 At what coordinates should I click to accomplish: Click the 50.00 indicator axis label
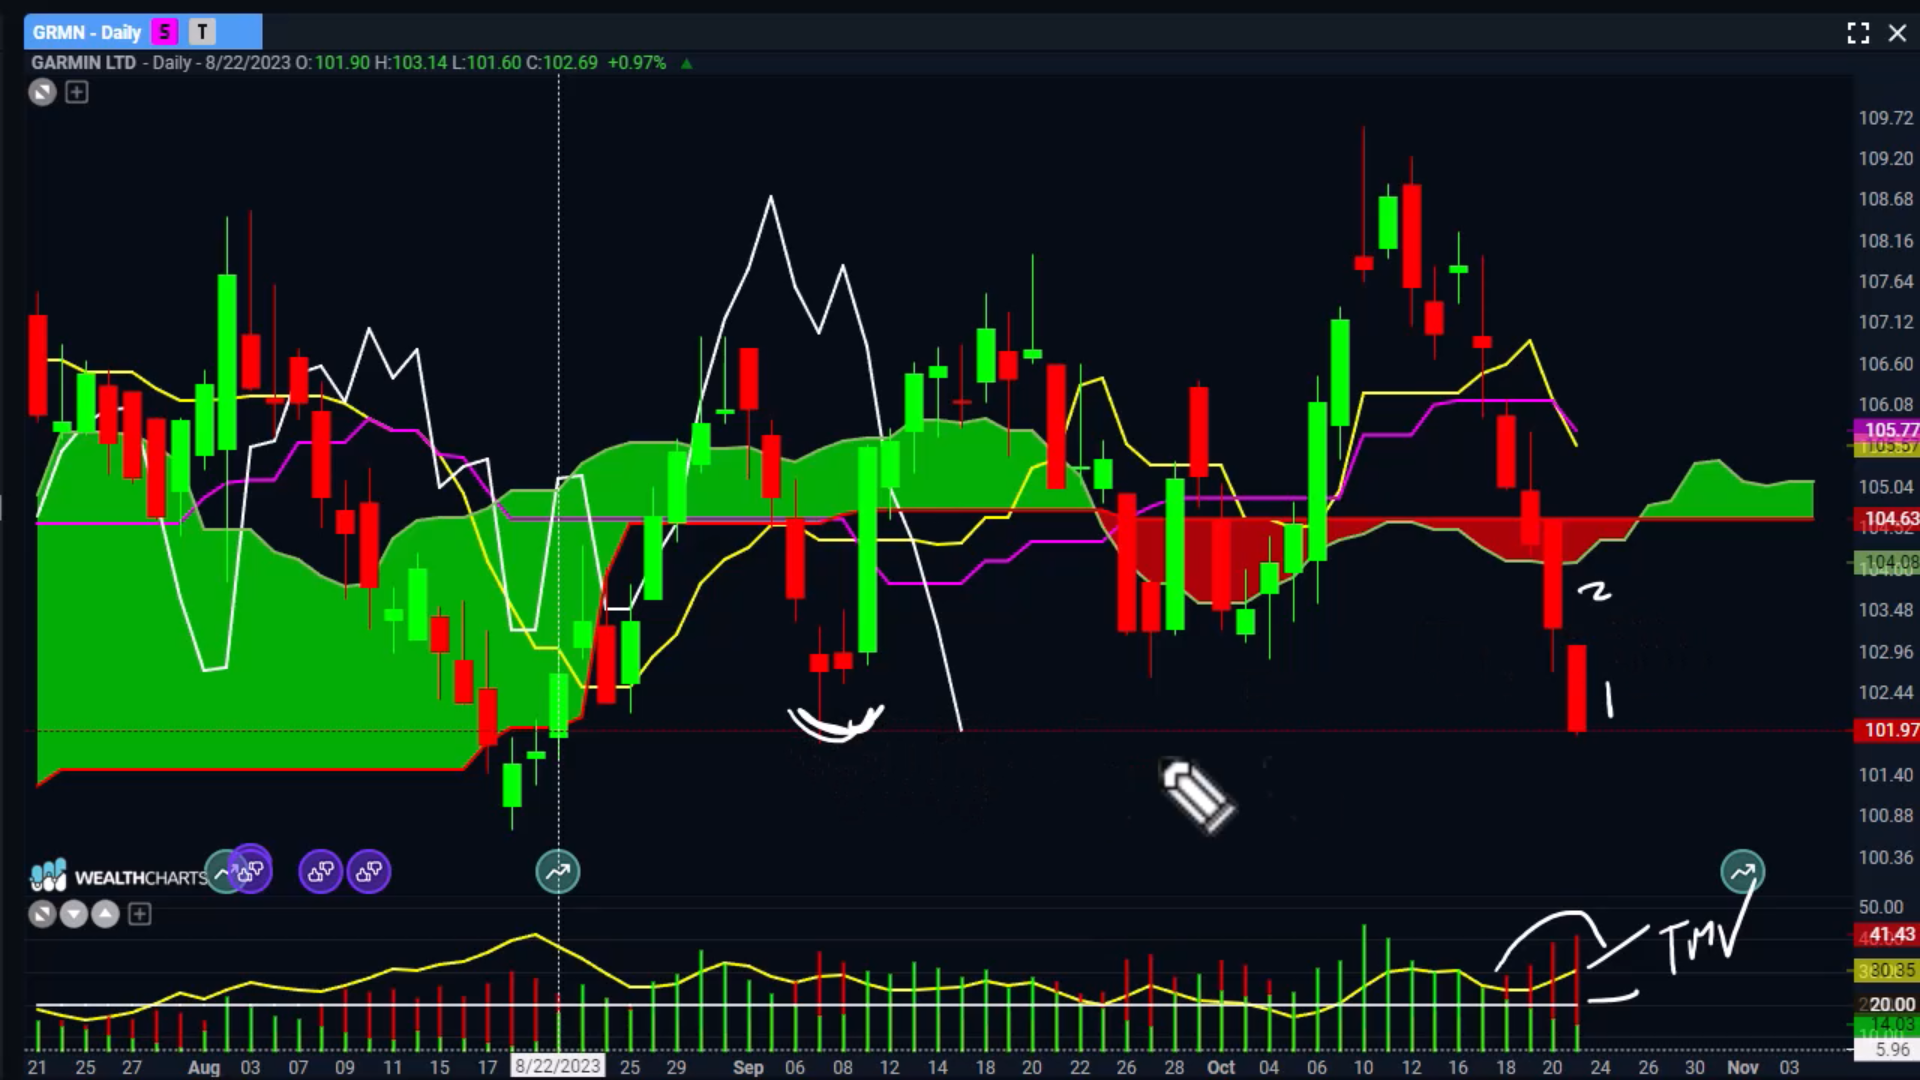tap(1881, 907)
